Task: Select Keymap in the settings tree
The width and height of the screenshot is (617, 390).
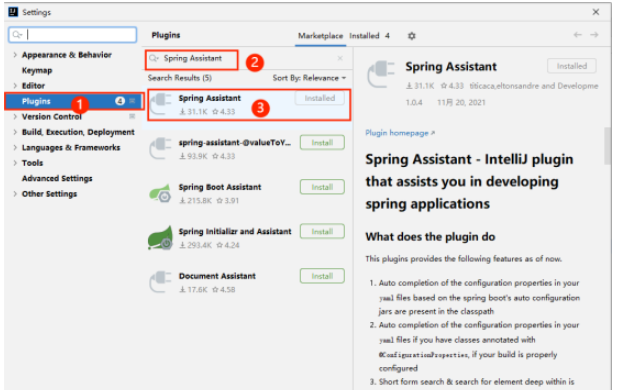Action: tap(37, 70)
